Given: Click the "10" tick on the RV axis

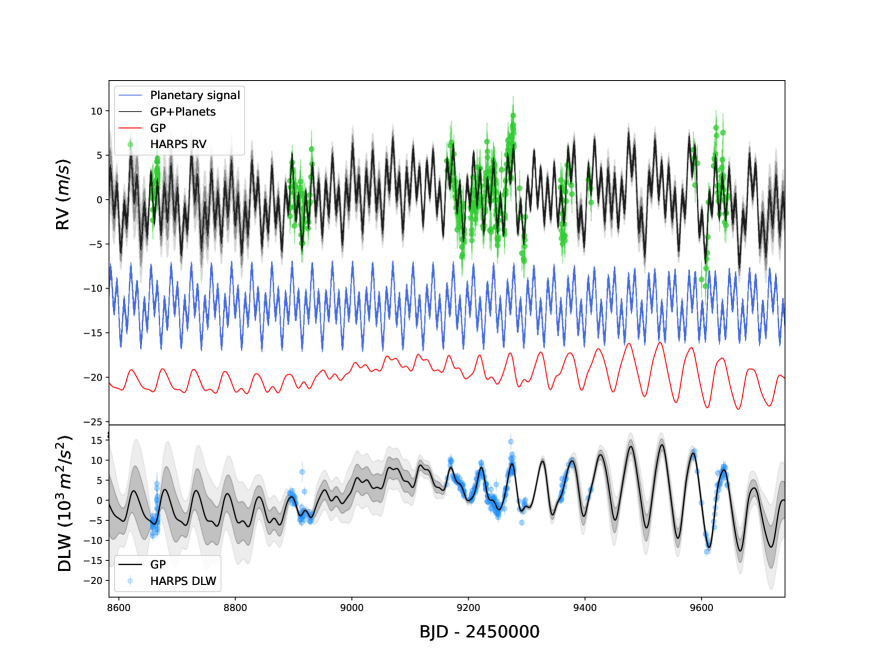Looking at the screenshot, I should pos(97,111).
